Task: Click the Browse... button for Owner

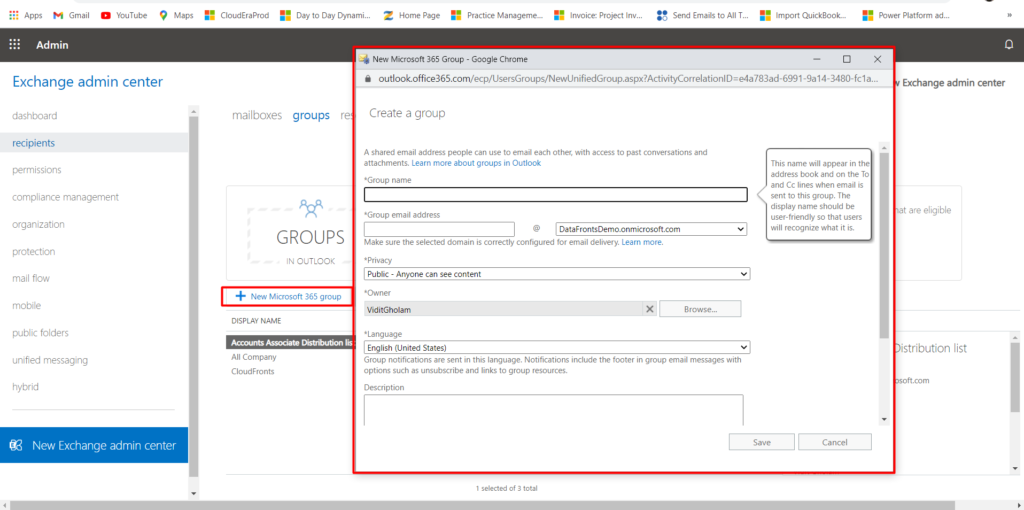Action: [700, 309]
